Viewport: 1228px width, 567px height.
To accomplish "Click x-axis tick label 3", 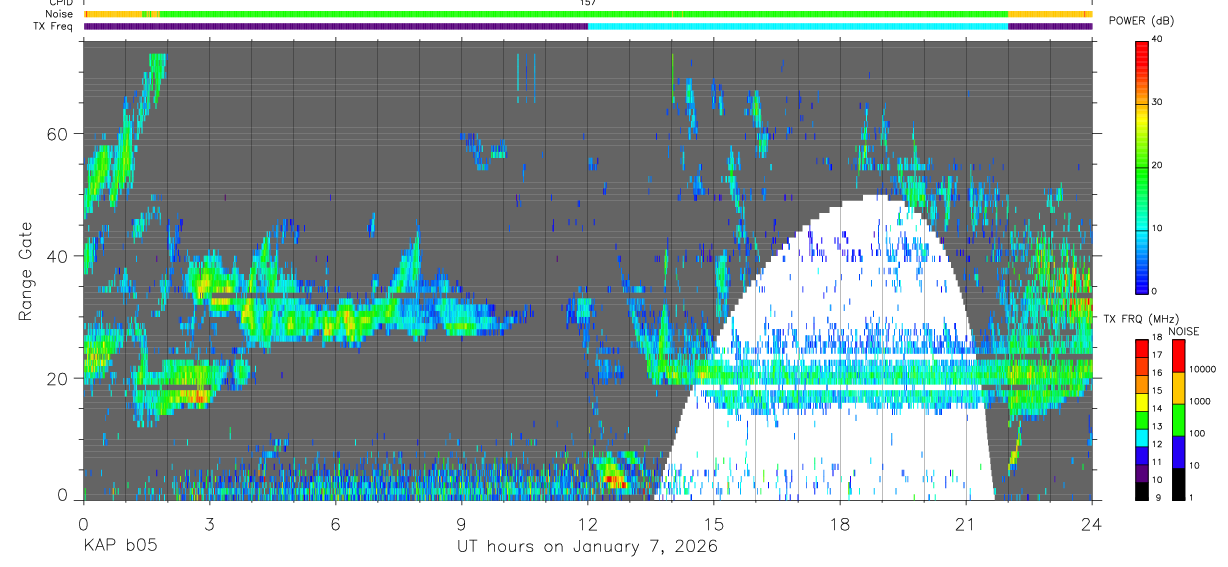I will (209, 522).
